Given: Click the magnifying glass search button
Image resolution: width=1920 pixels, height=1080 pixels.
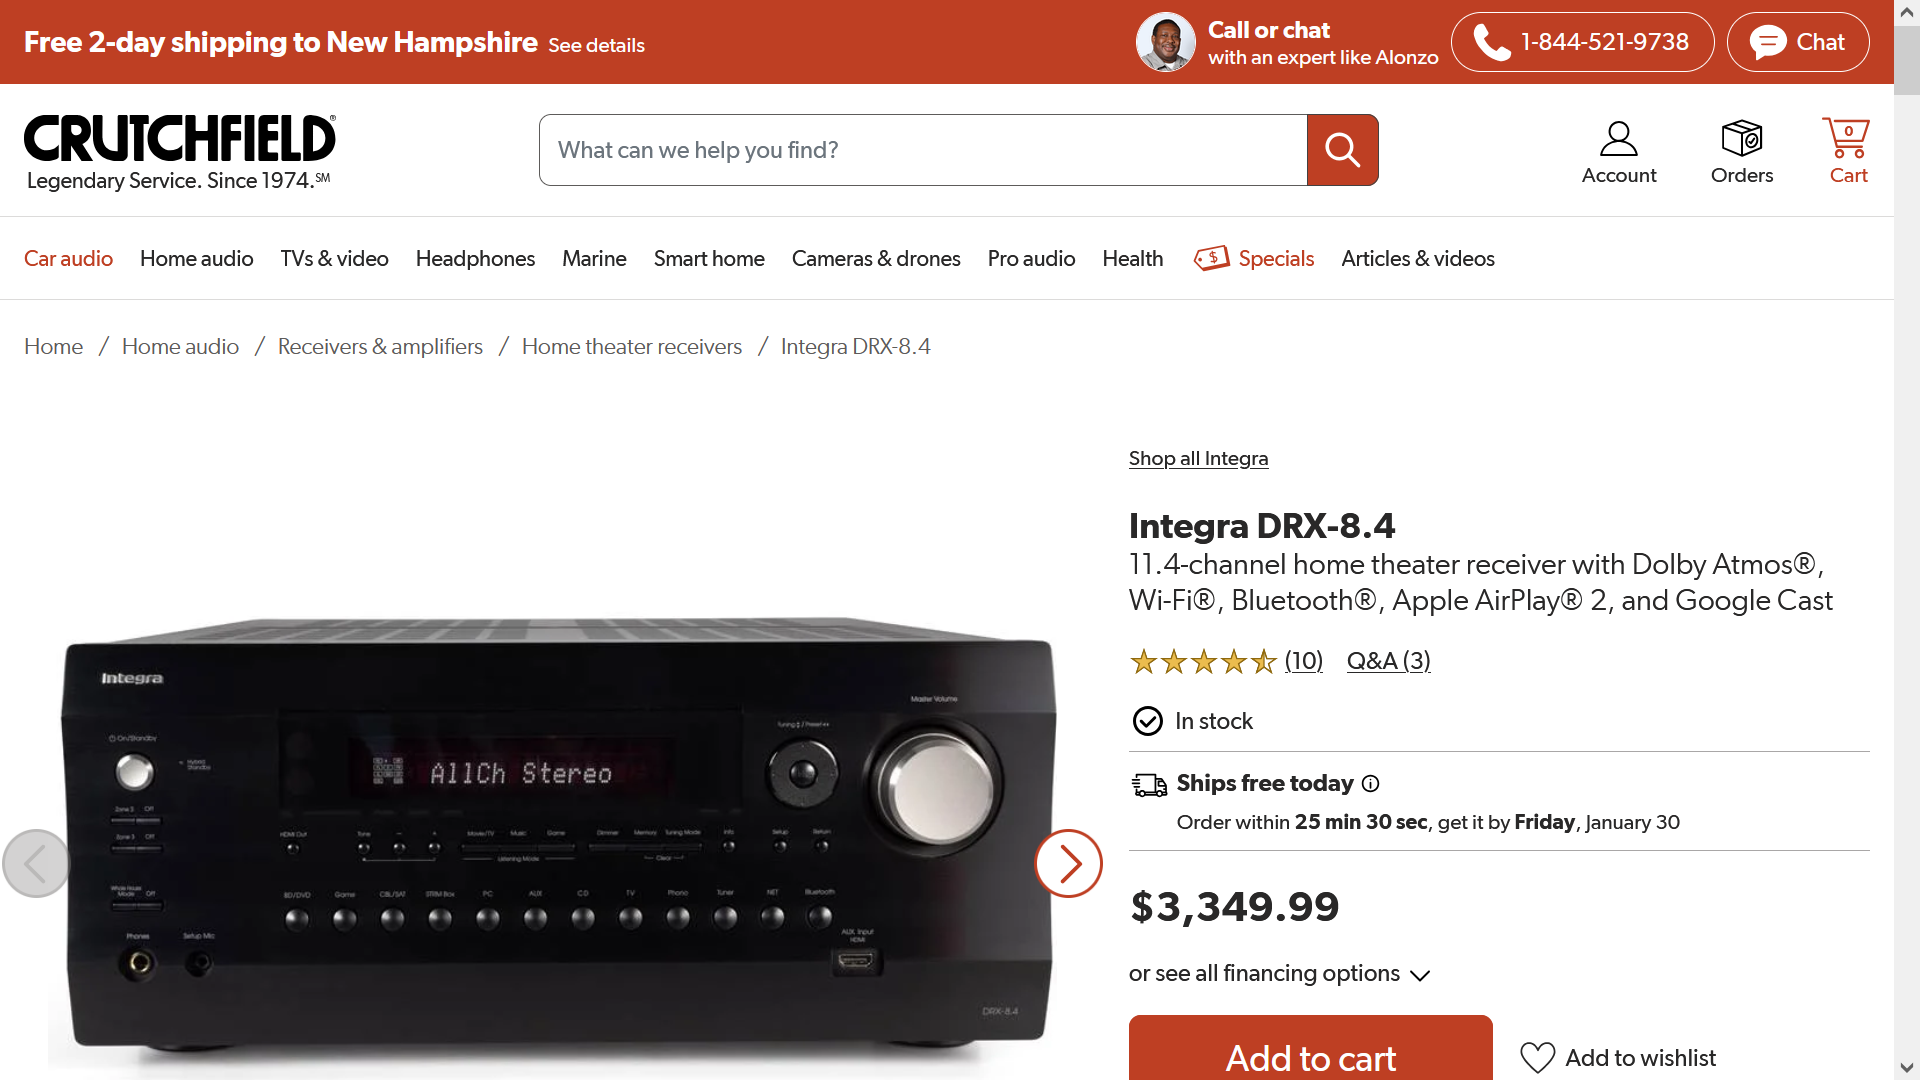Looking at the screenshot, I should click(1342, 150).
